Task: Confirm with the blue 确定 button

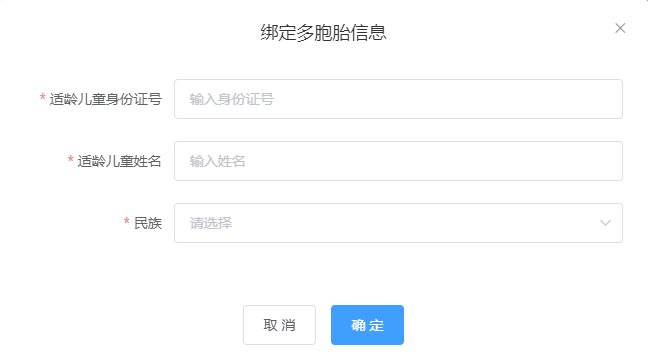Action: pyautogui.click(x=367, y=325)
